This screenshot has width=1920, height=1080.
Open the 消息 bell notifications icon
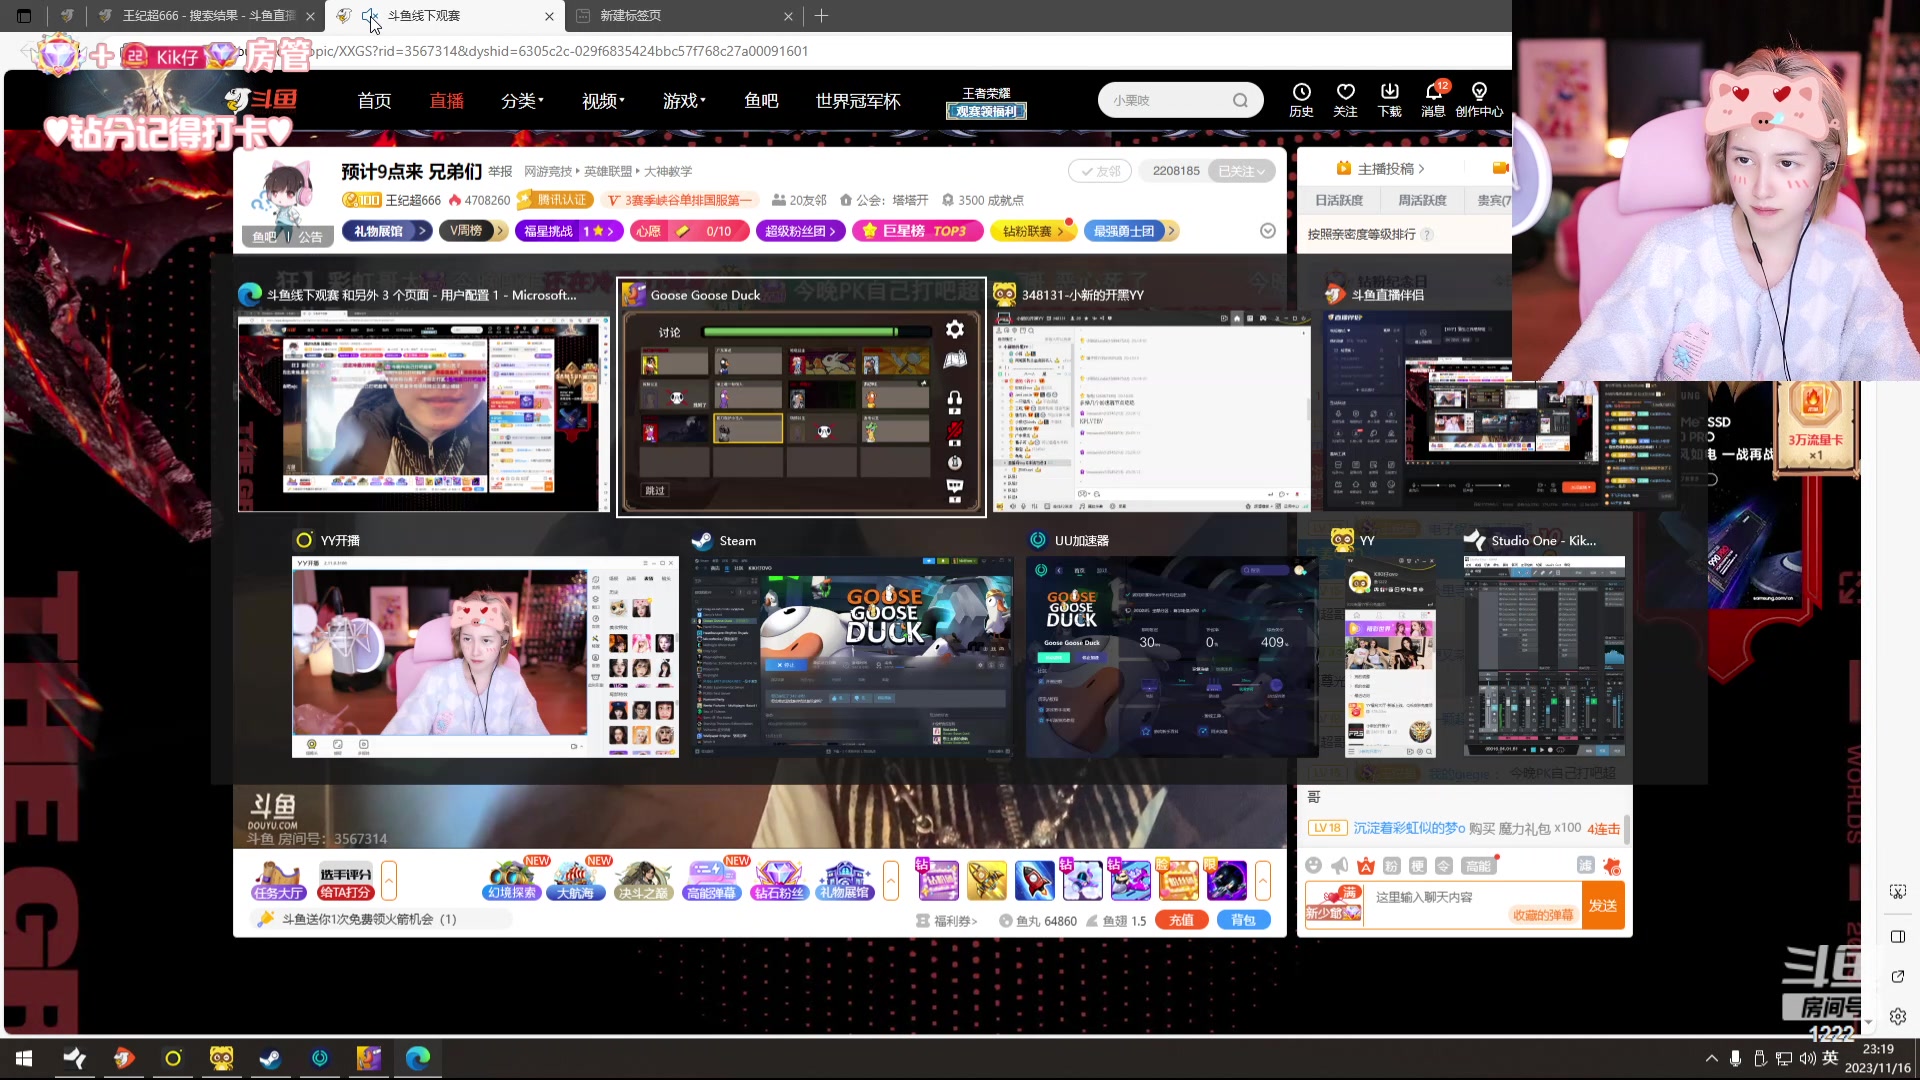tap(1433, 100)
